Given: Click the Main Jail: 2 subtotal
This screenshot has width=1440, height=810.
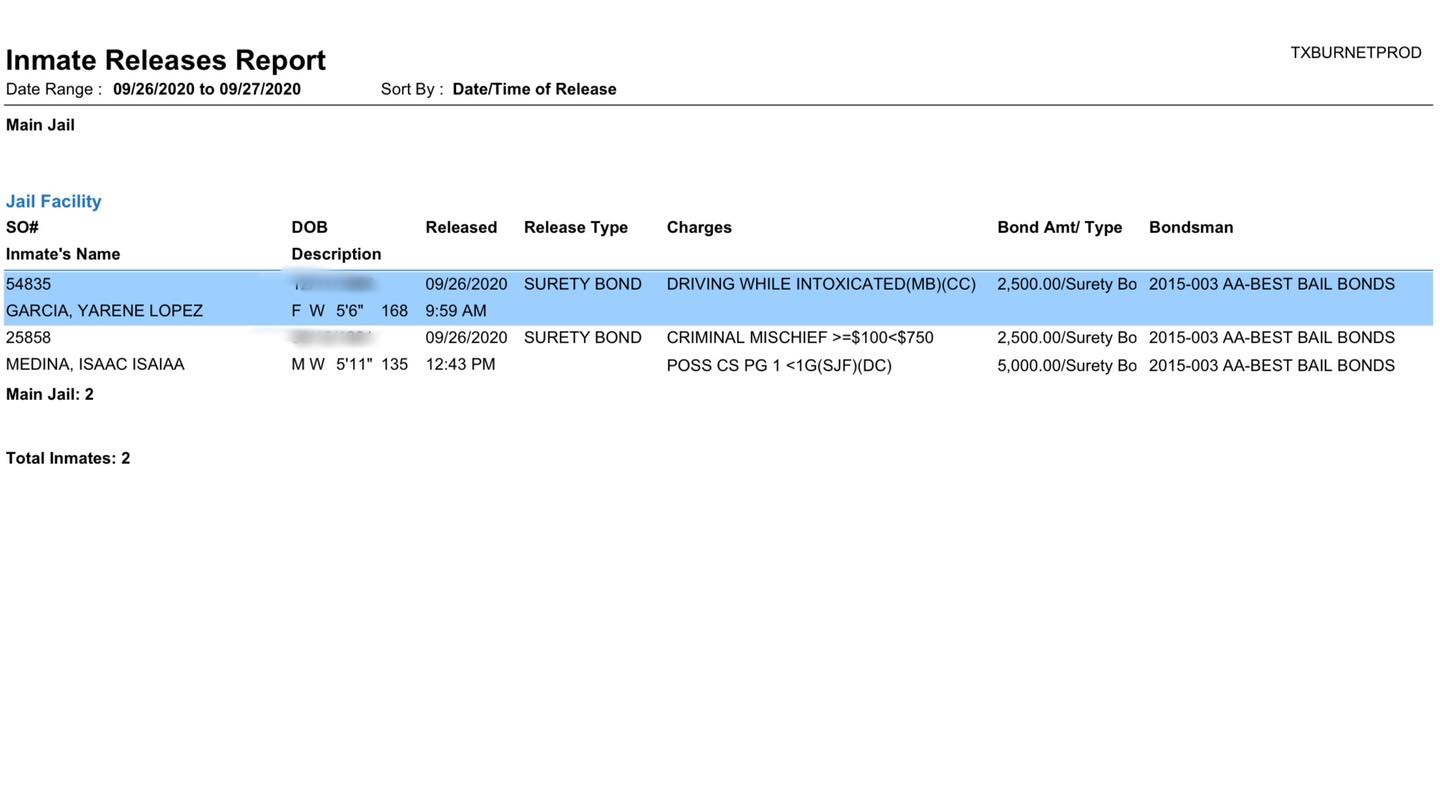Looking at the screenshot, I should coord(50,394).
